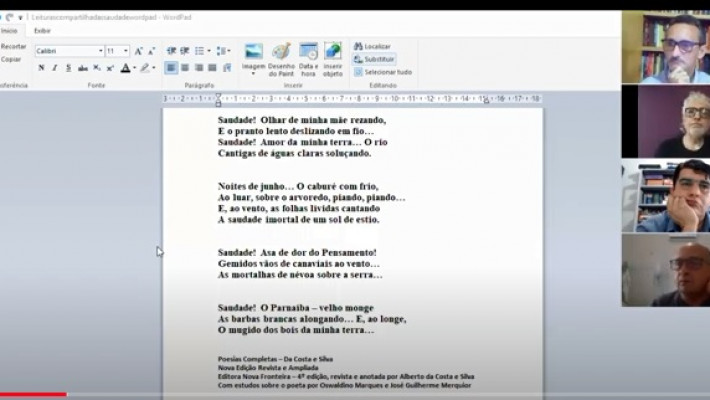Click the red video progress bar
710x400 pixels.
click(x=34, y=395)
